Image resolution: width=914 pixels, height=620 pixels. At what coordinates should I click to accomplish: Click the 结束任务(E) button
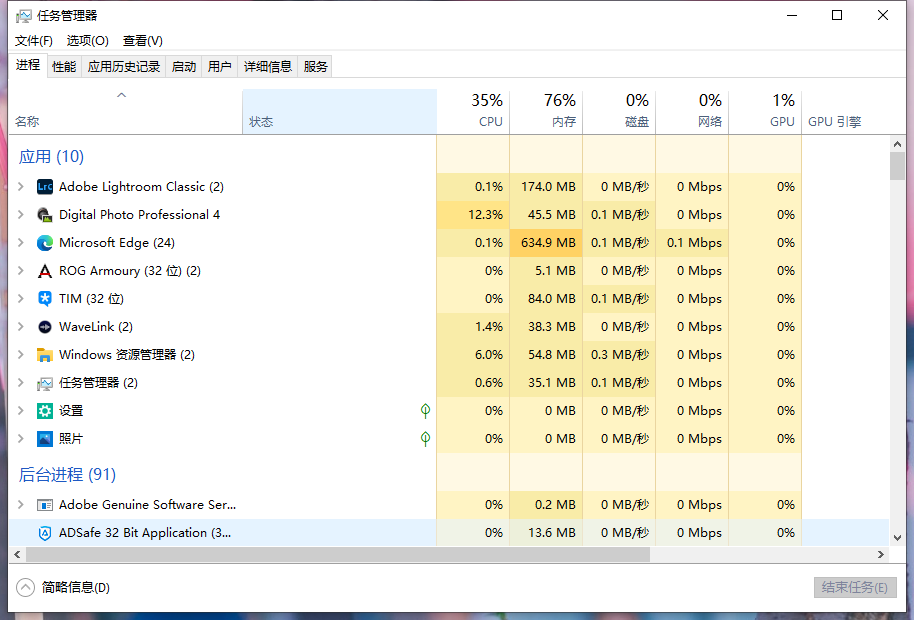click(x=855, y=587)
